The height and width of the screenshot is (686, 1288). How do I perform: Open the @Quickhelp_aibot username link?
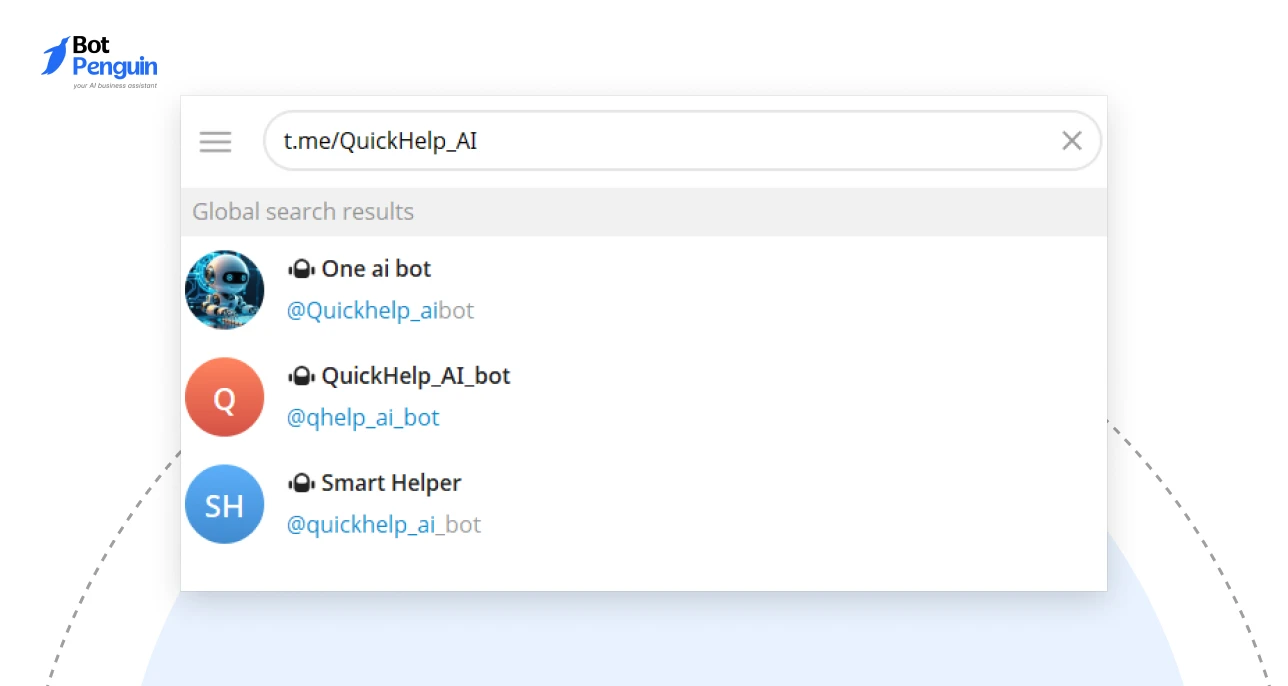[x=380, y=311]
